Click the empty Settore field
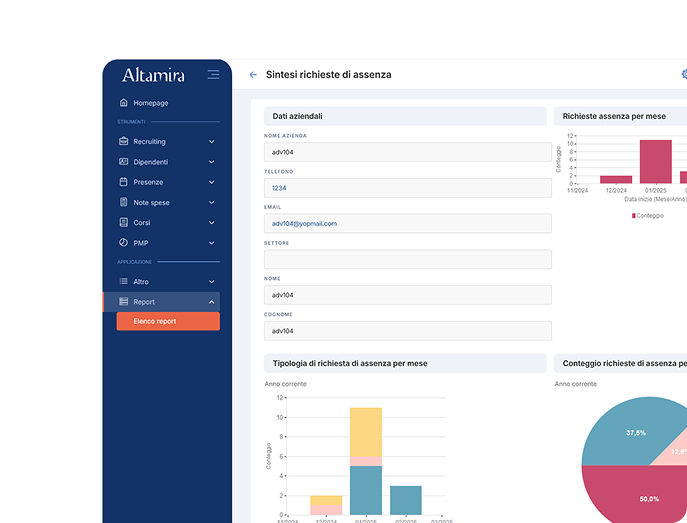This screenshot has height=523, width=687. pos(407,260)
